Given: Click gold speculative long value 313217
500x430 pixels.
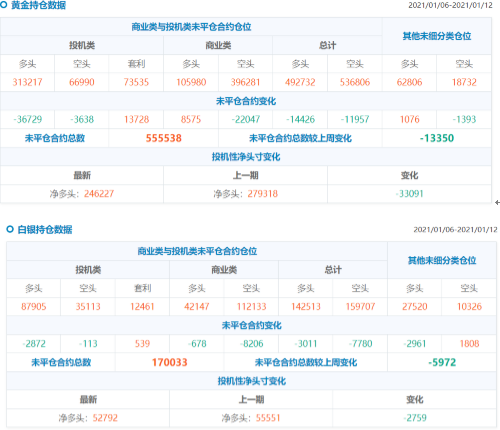Looking at the screenshot, I should pyautogui.click(x=27, y=82).
